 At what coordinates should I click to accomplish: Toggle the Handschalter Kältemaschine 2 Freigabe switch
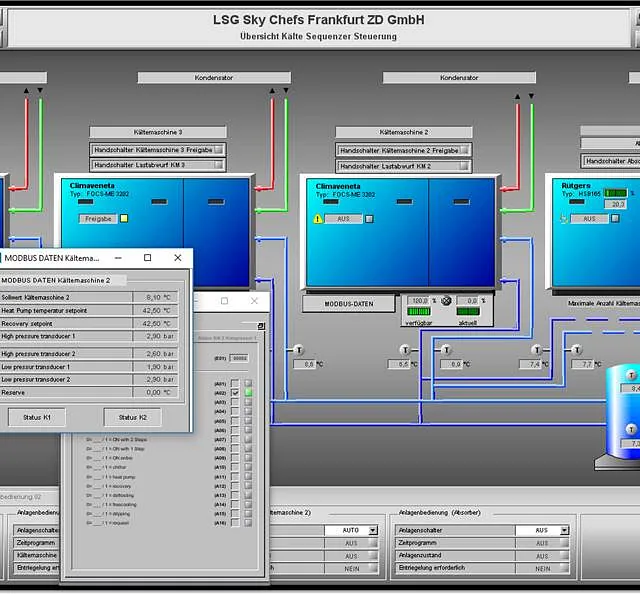pyautogui.click(x=464, y=151)
